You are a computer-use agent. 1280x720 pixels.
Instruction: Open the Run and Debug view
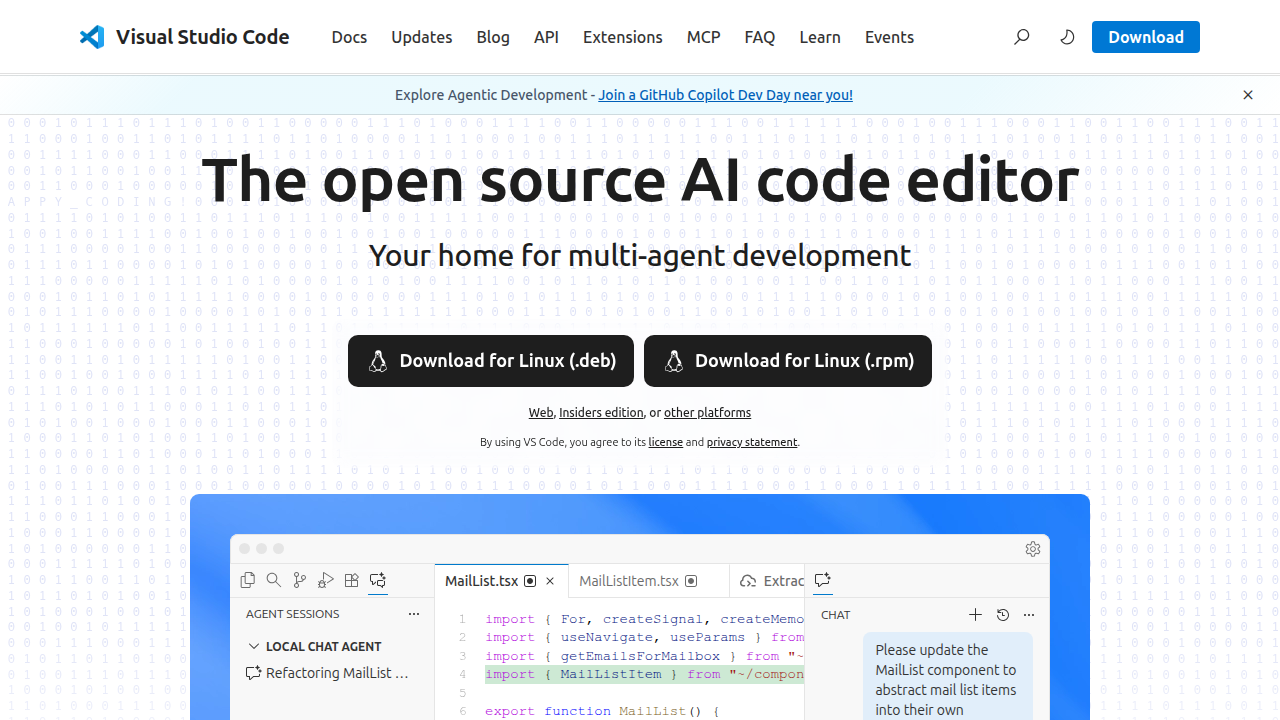tap(325, 580)
